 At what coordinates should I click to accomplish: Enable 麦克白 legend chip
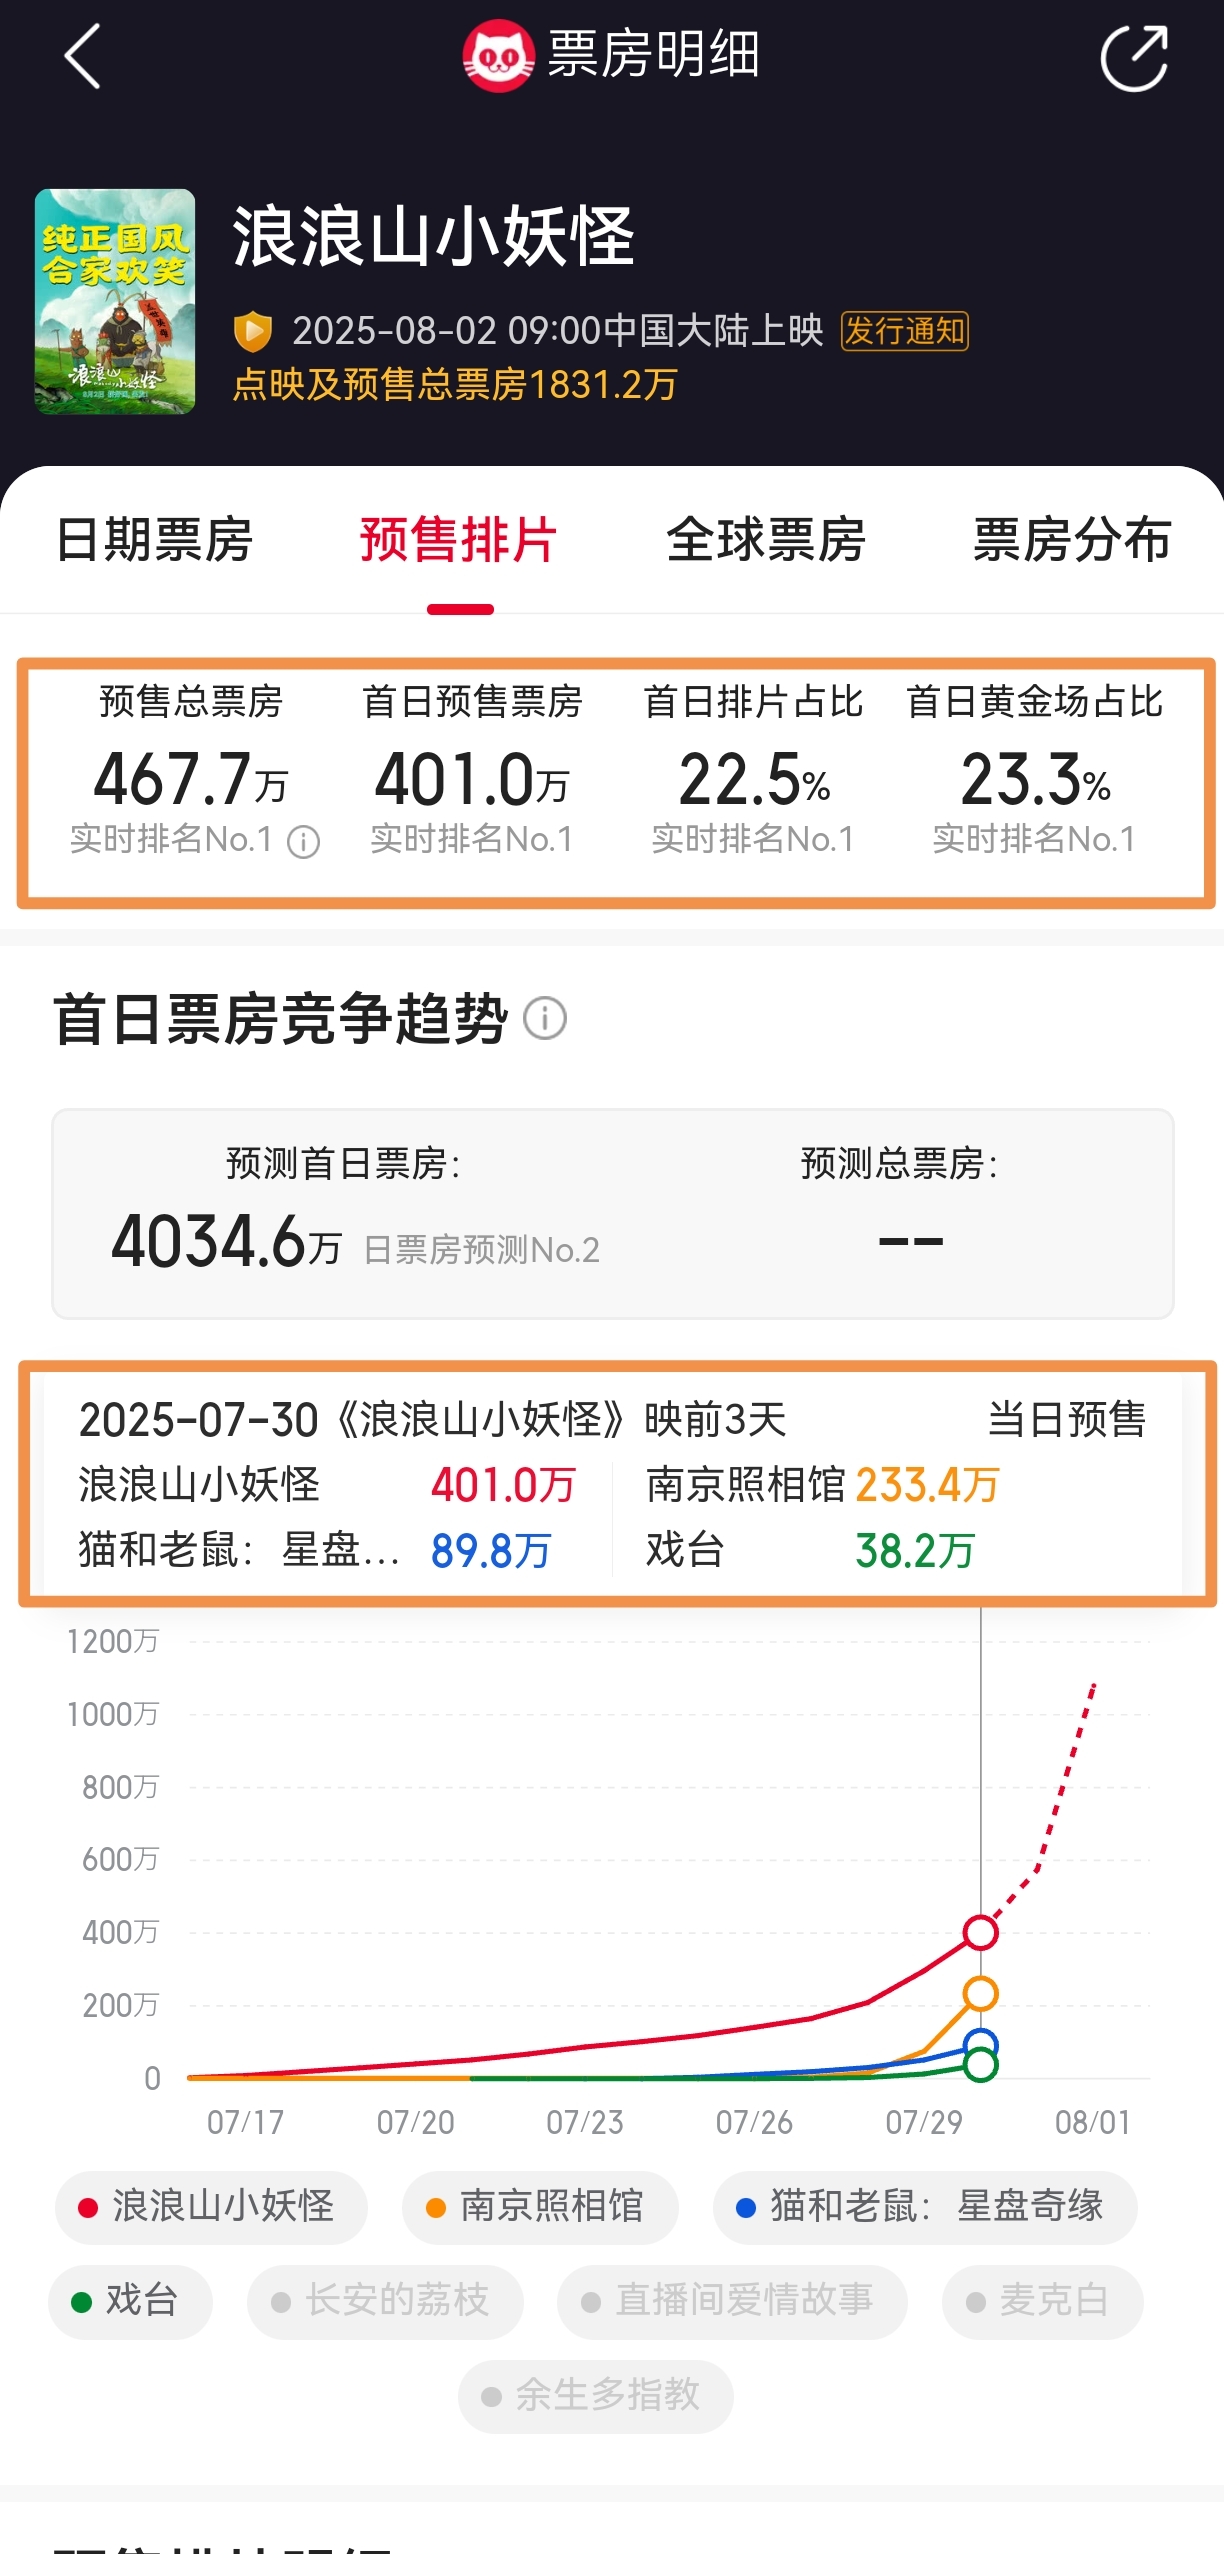(x=1042, y=2301)
